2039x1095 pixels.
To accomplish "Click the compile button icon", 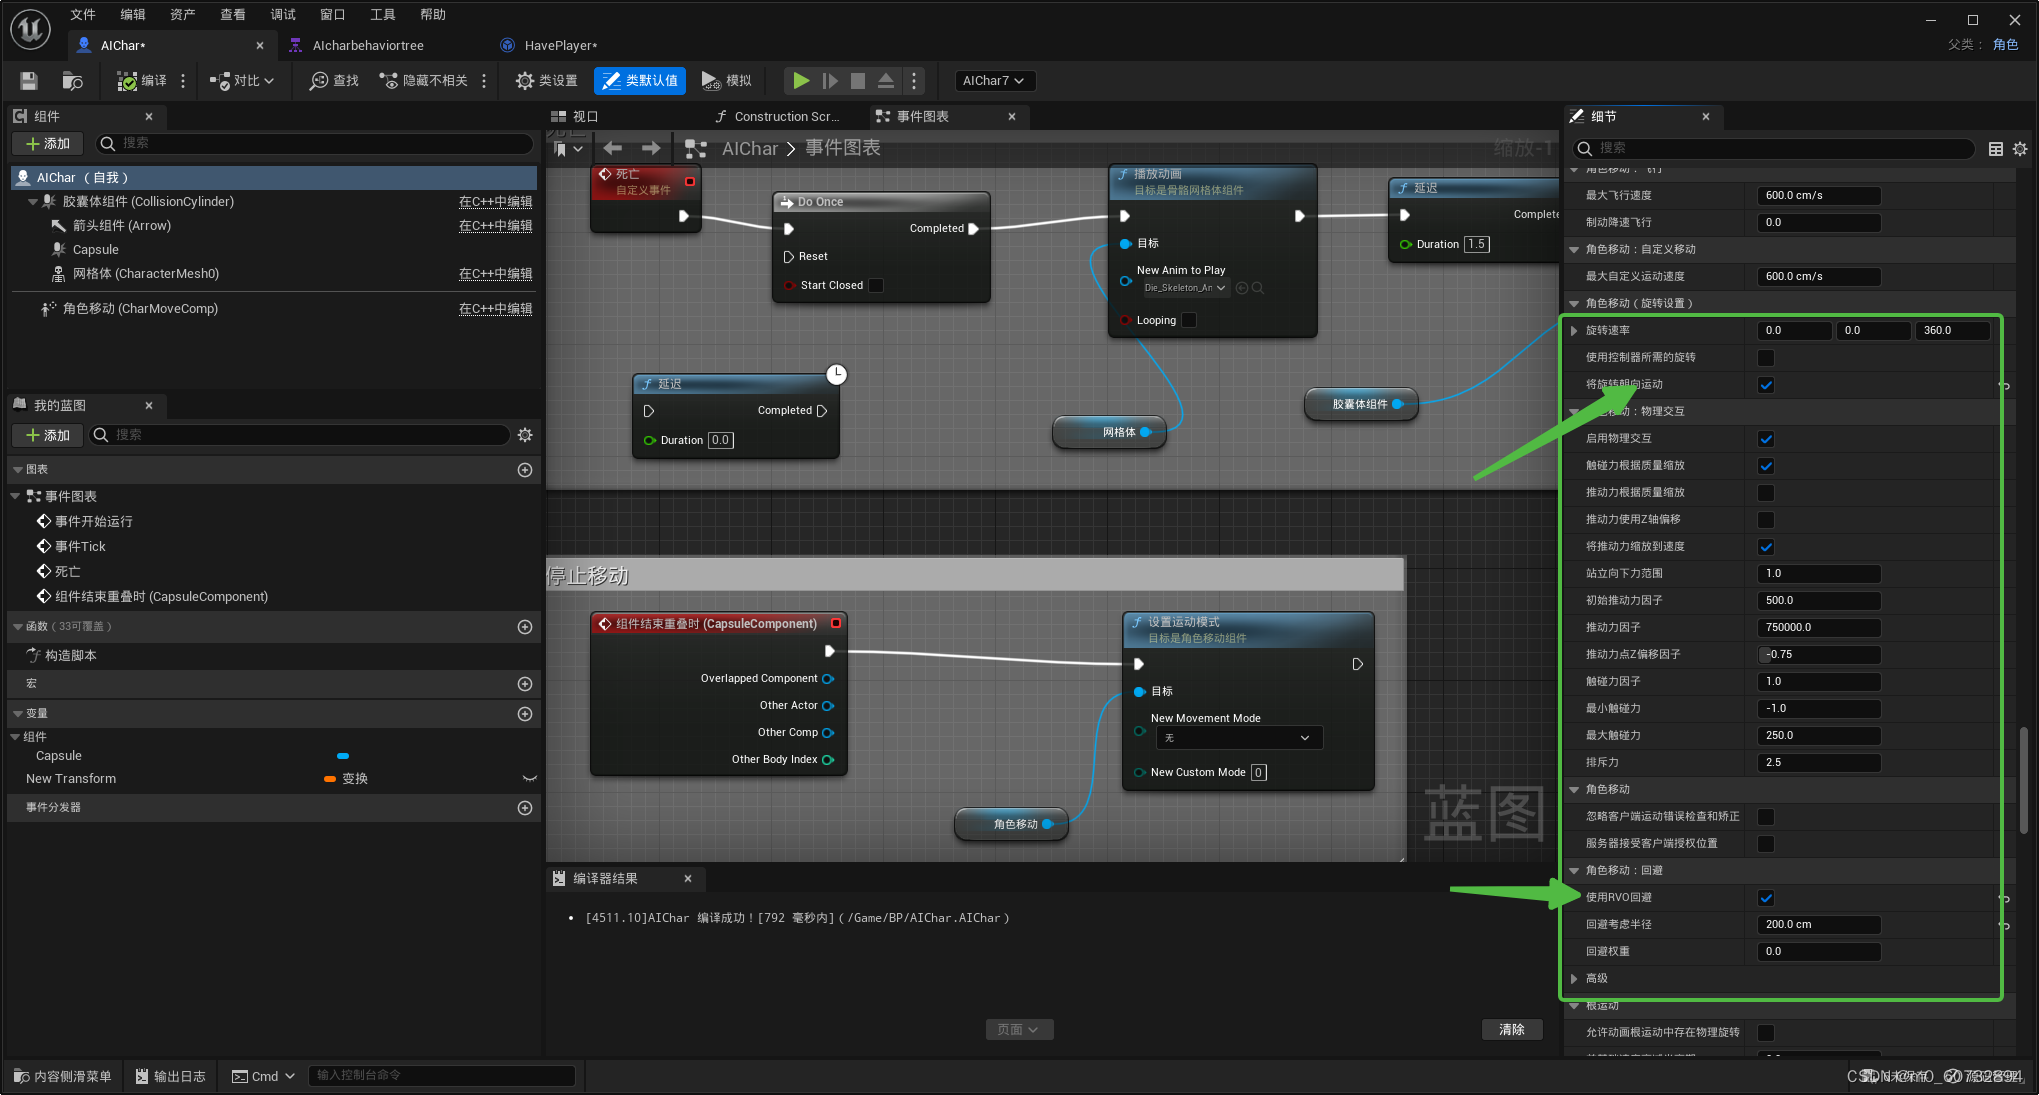I will pos(127,81).
